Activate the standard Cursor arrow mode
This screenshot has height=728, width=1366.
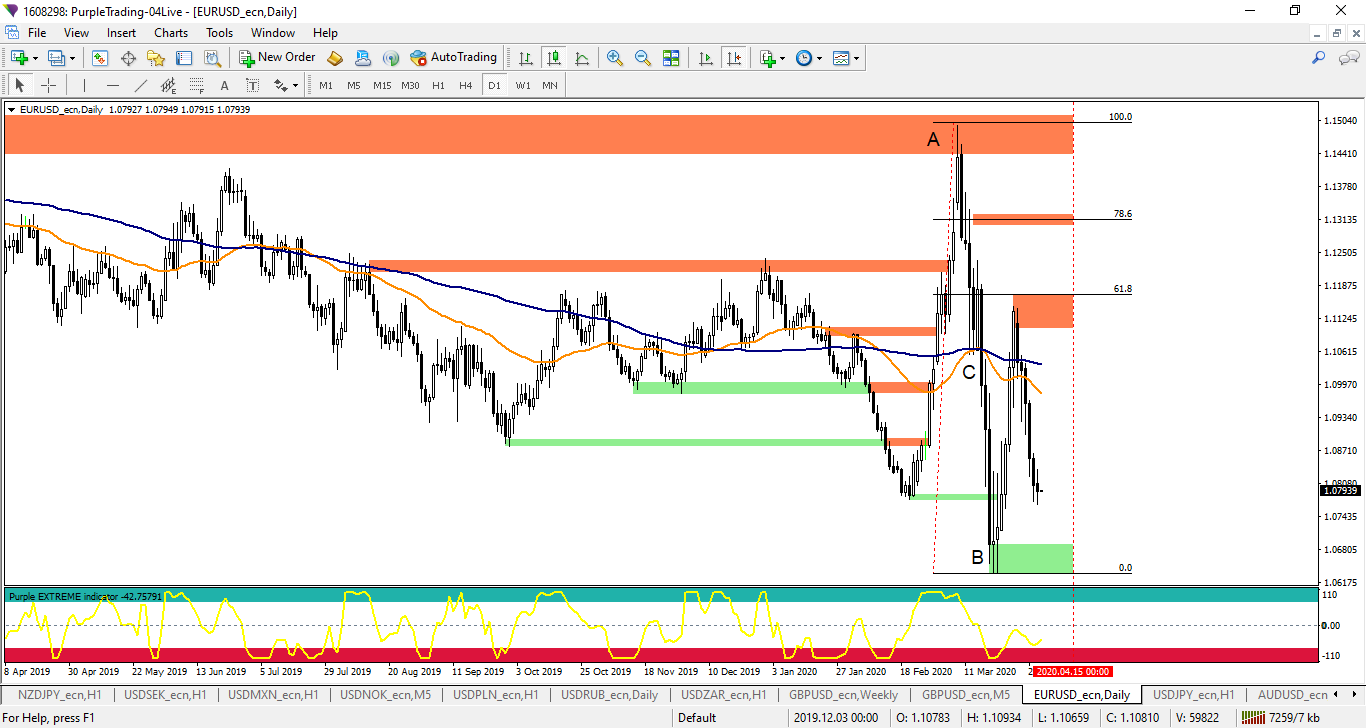pos(19,85)
